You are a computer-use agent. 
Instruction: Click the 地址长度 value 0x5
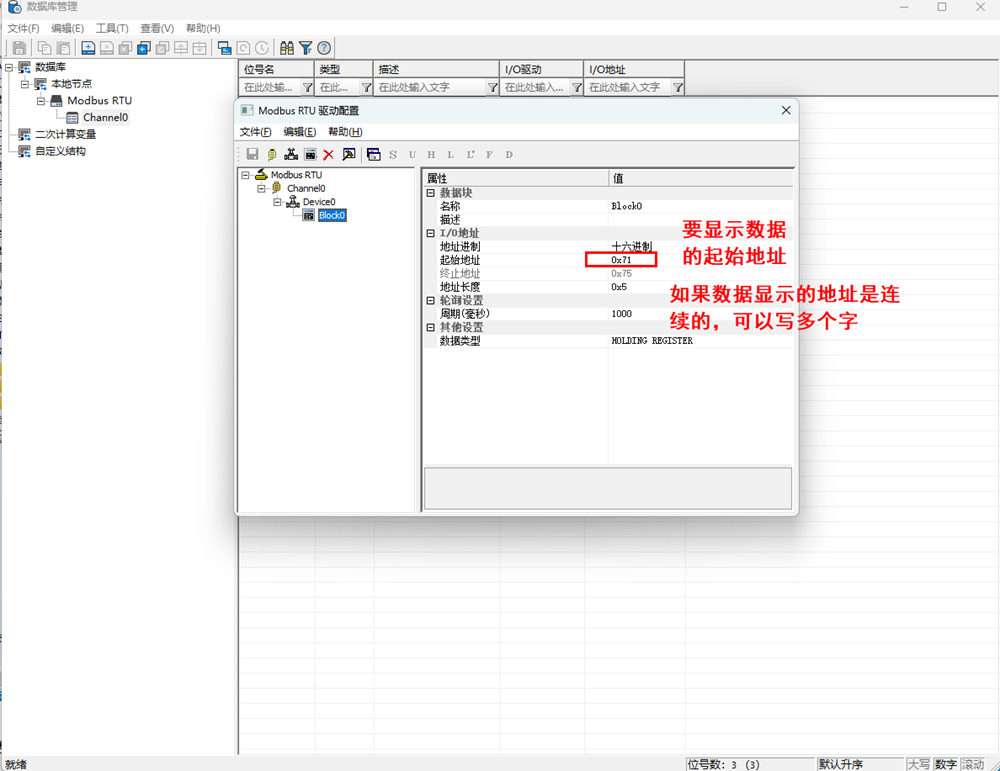(x=619, y=287)
